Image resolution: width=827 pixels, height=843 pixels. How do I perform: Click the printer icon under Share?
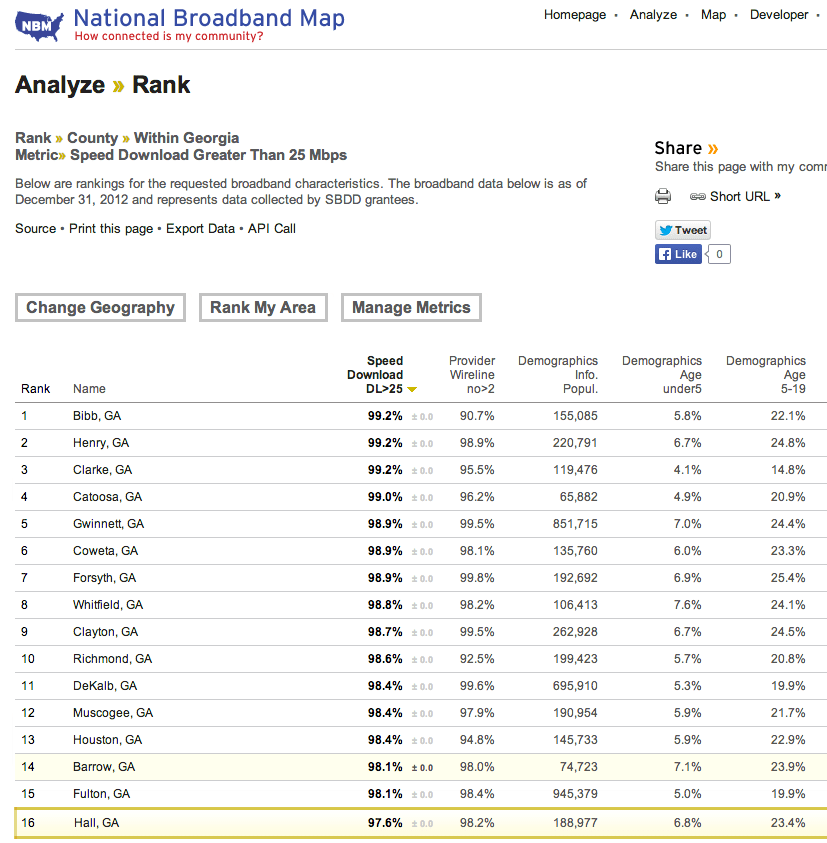tap(663, 197)
